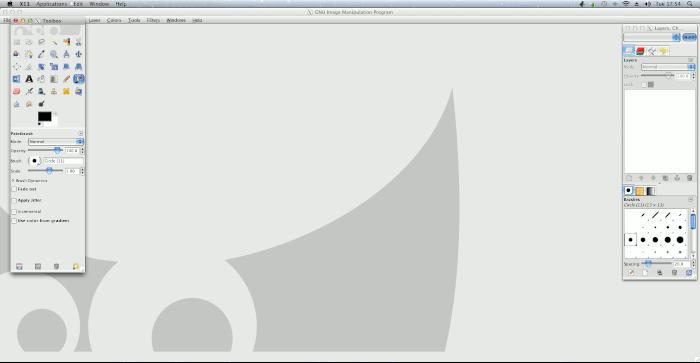Viewport: 700px width, 363px height.
Task: Click the brush Spacing slider
Action: click(656, 264)
